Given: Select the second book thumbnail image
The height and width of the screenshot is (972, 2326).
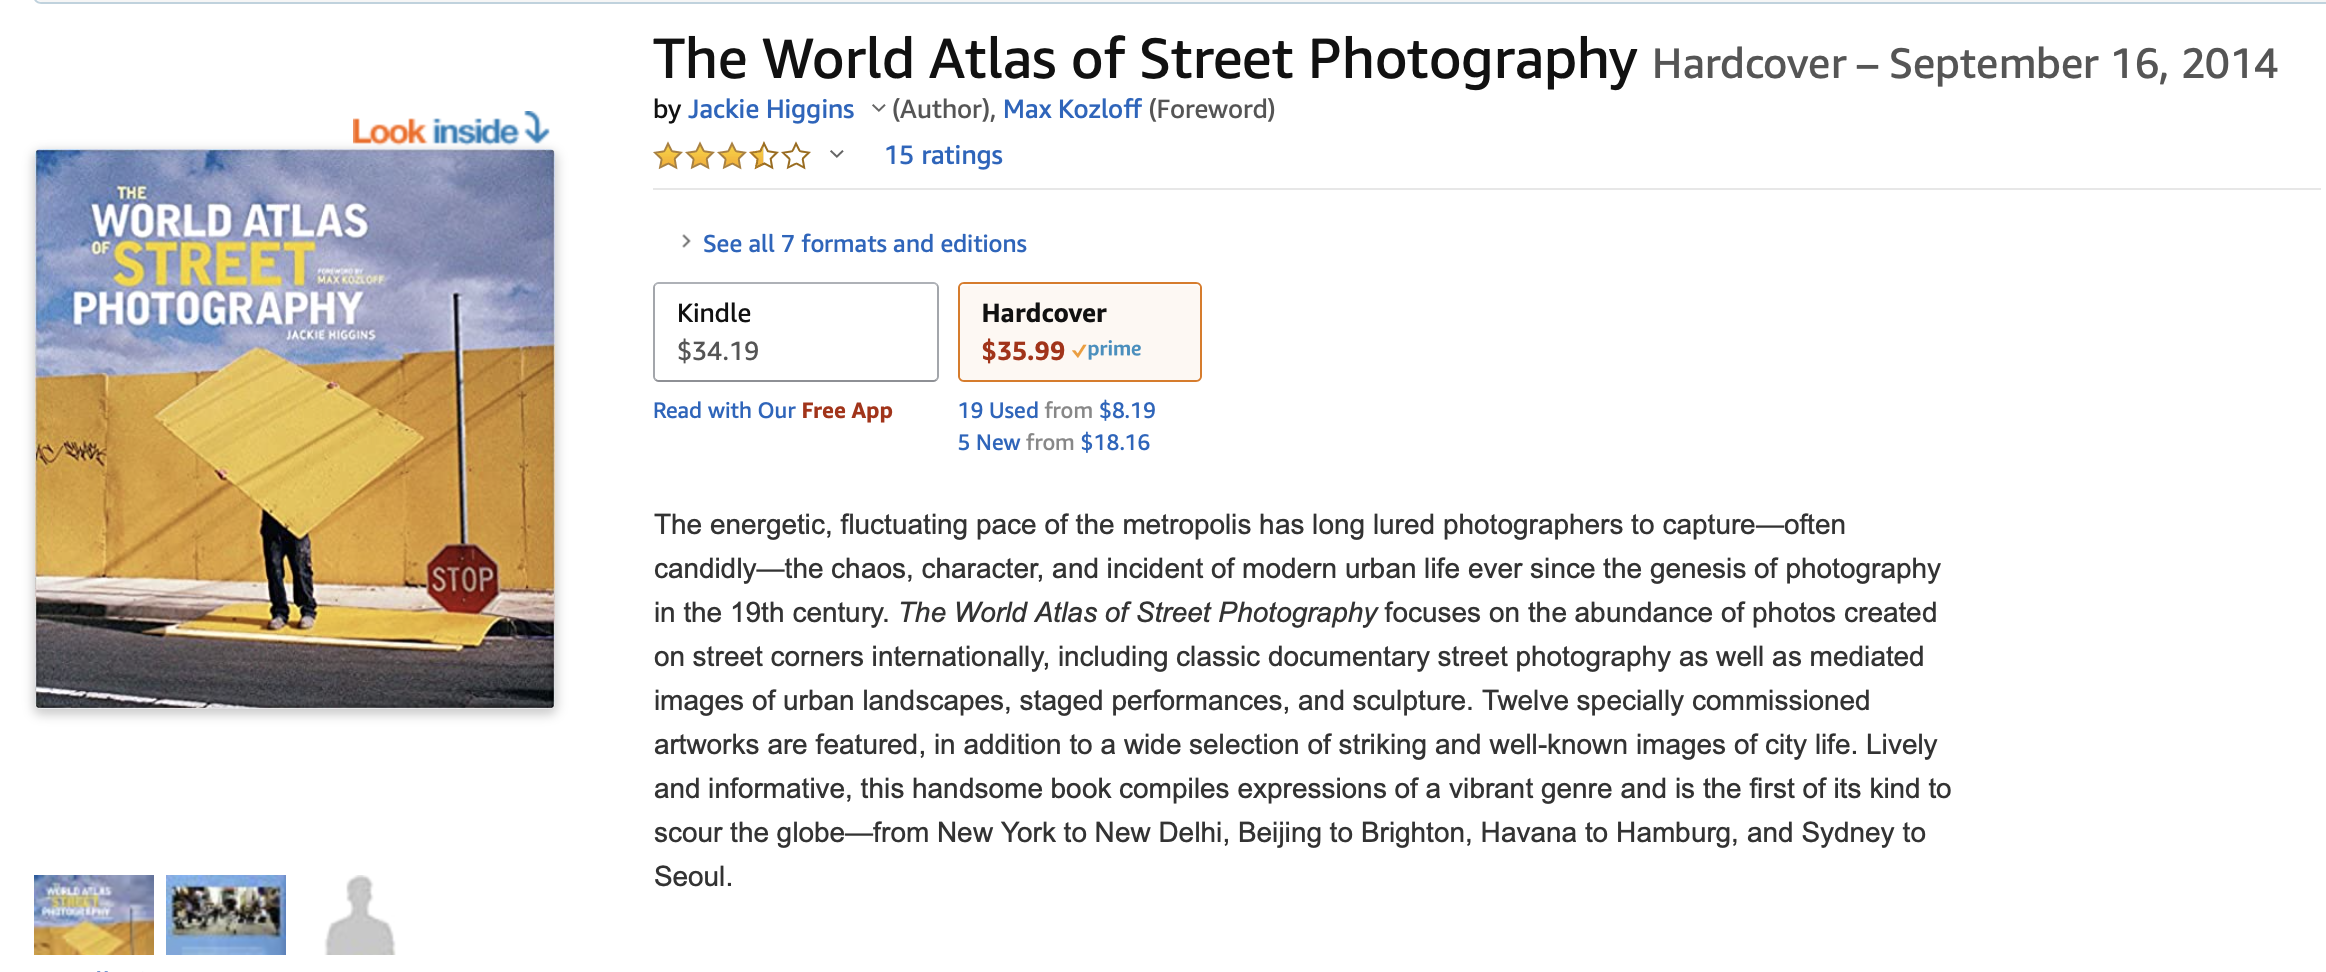Looking at the screenshot, I should [x=226, y=914].
